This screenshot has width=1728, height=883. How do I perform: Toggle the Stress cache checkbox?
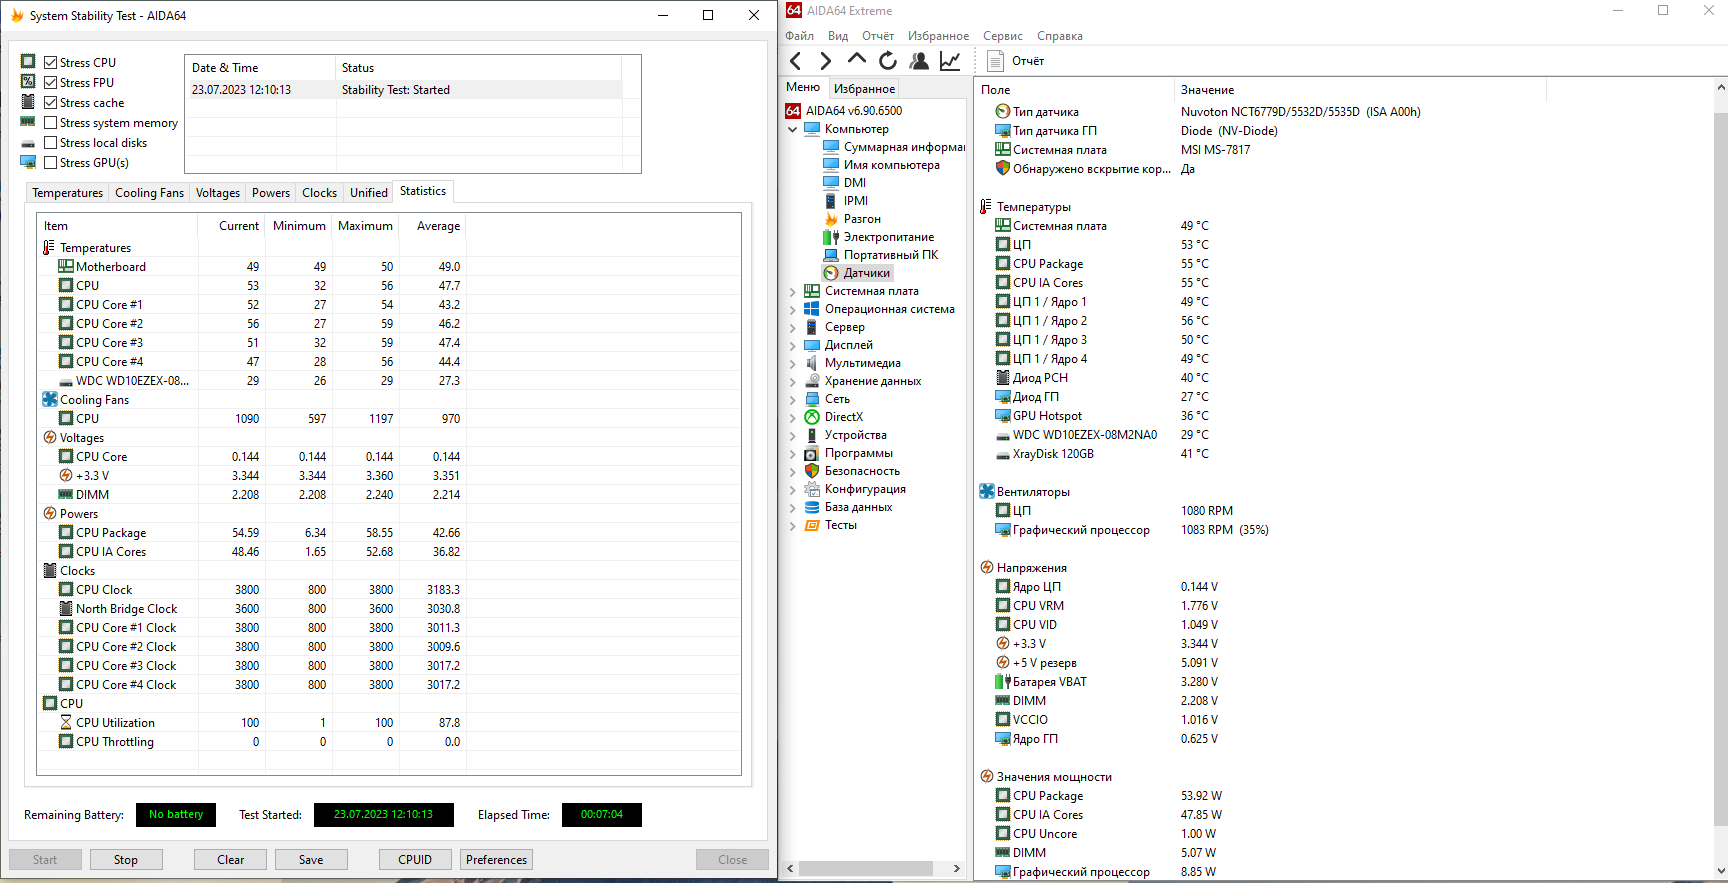(51, 103)
